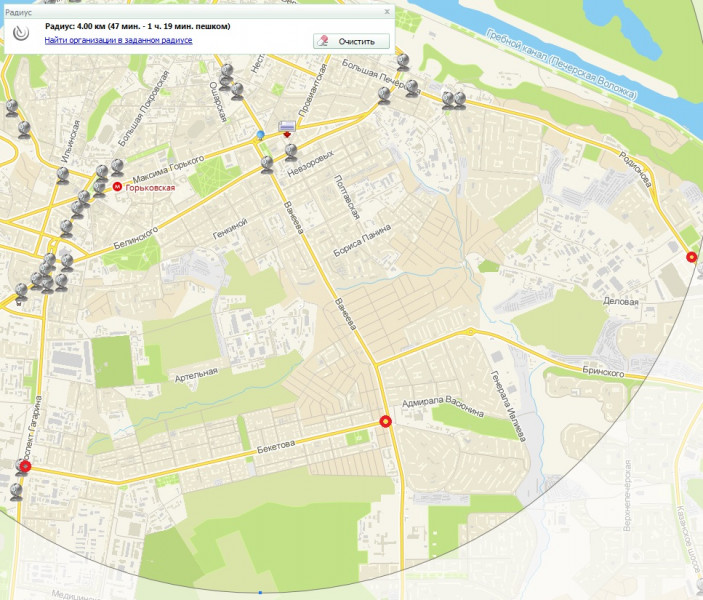Close the Радиус panel
Image resolution: width=703 pixels, height=600 pixels.
point(387,12)
